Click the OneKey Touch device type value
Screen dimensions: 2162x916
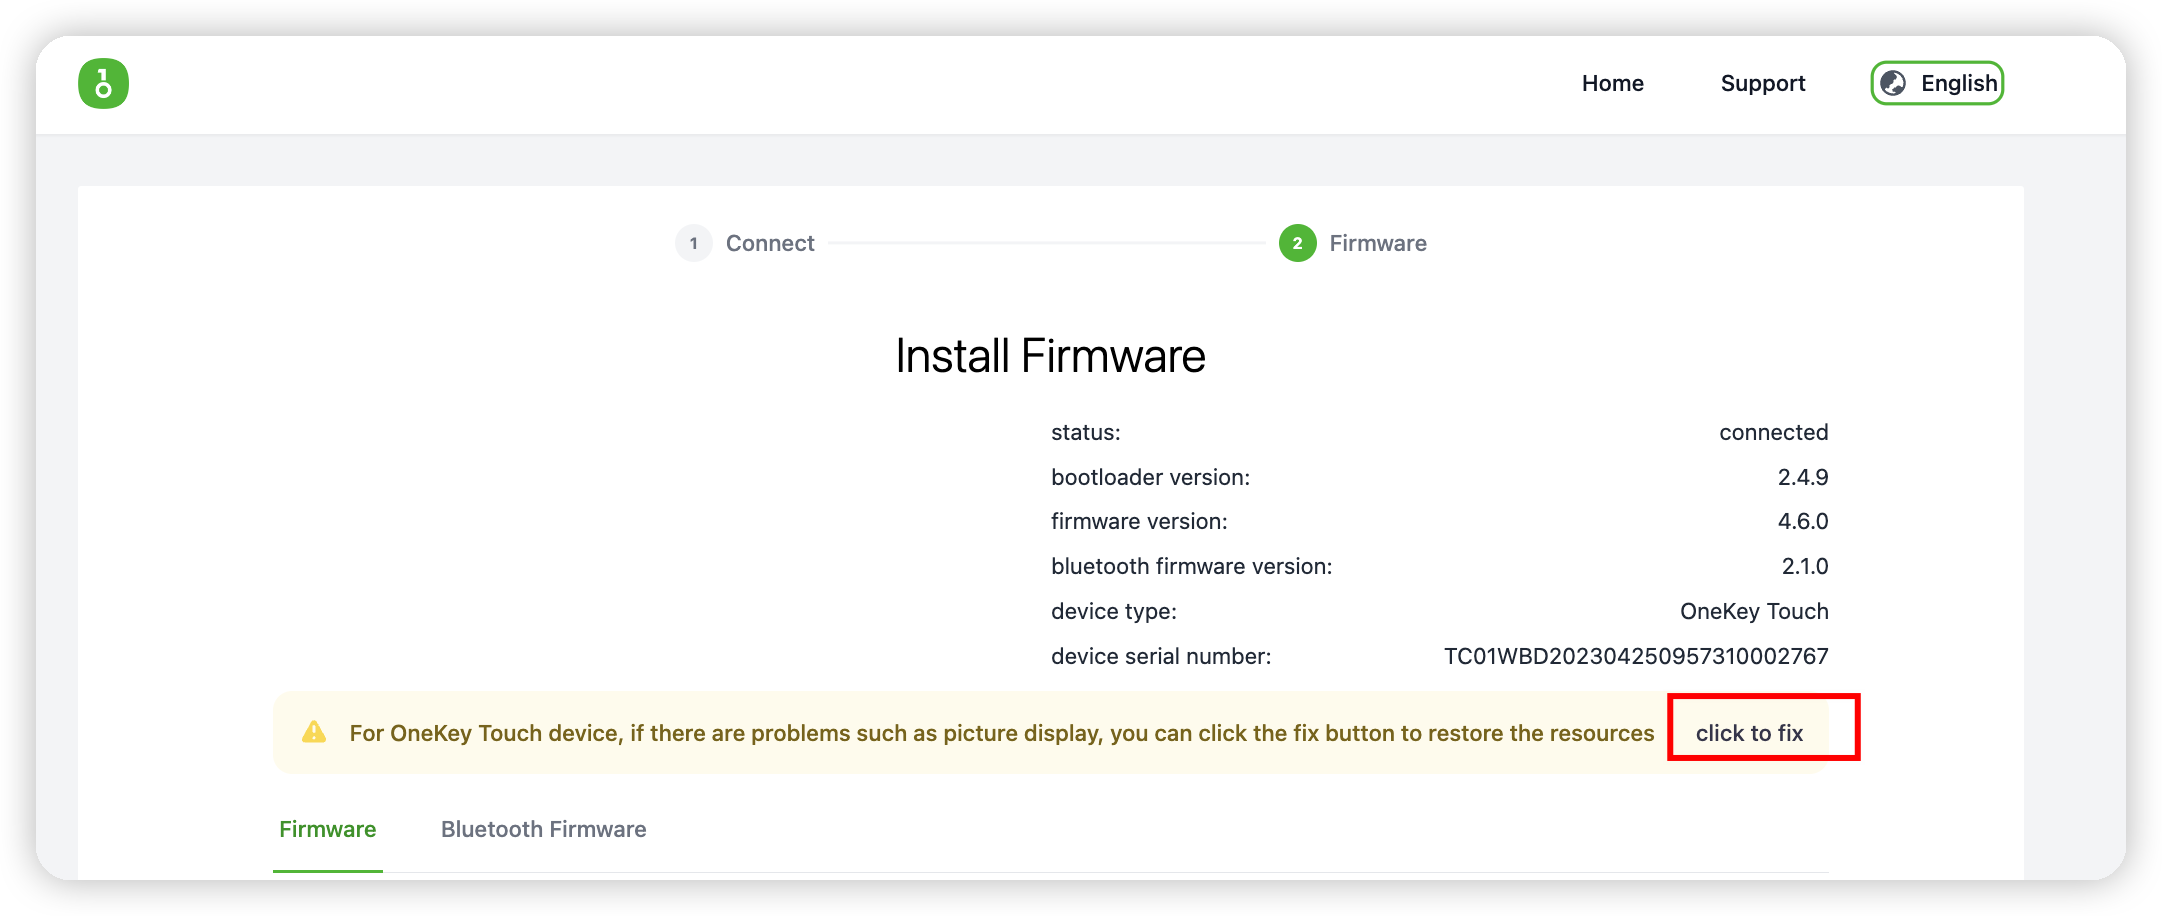[1753, 611]
